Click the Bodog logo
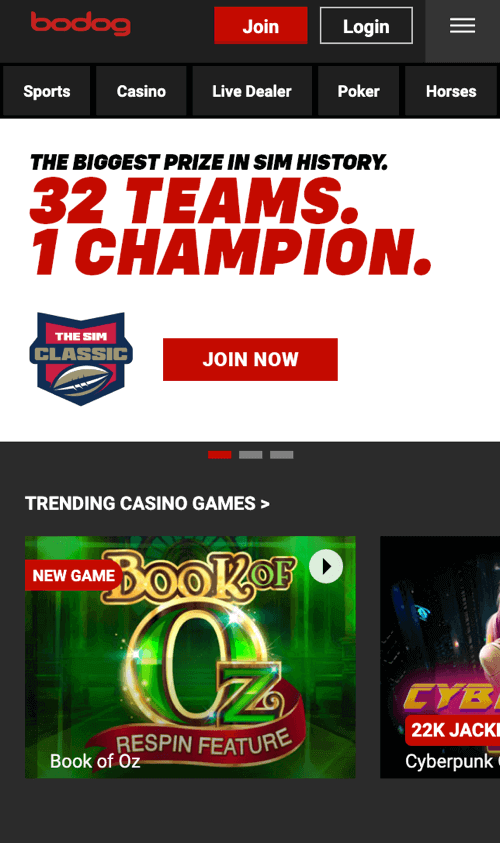This screenshot has height=843, width=500. (x=81, y=24)
